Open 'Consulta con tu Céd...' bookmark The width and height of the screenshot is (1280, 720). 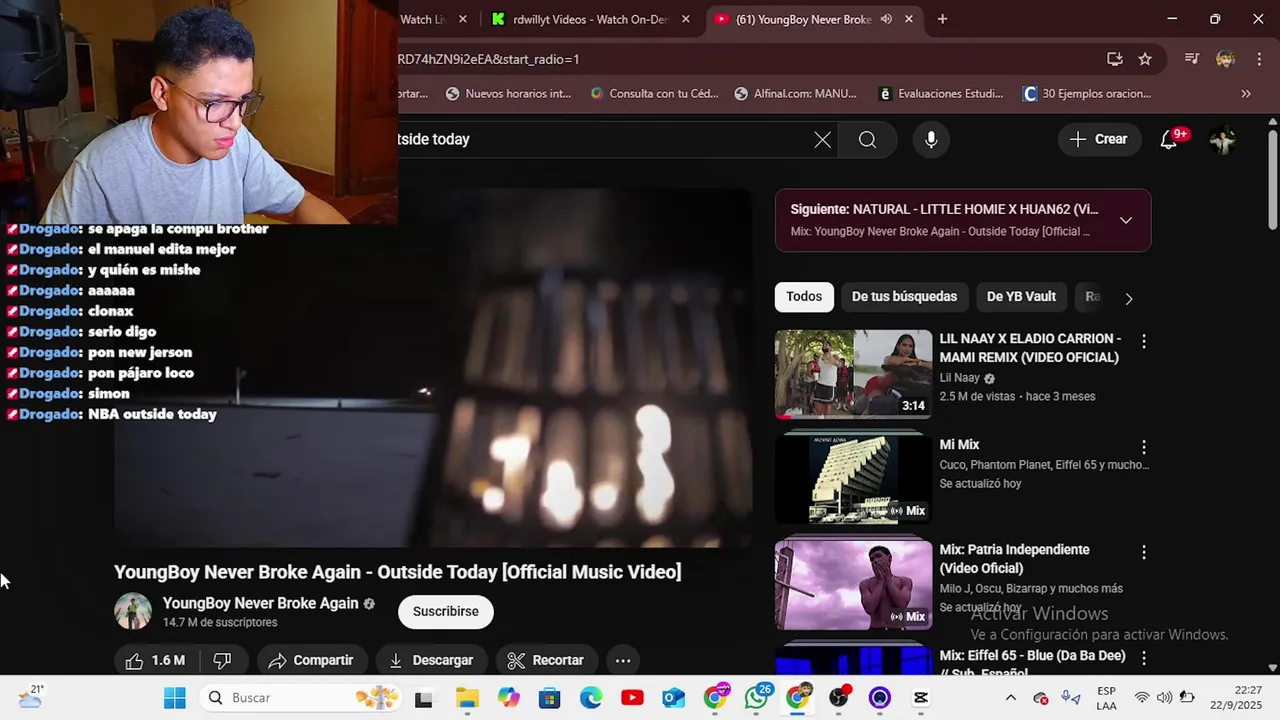654,94
